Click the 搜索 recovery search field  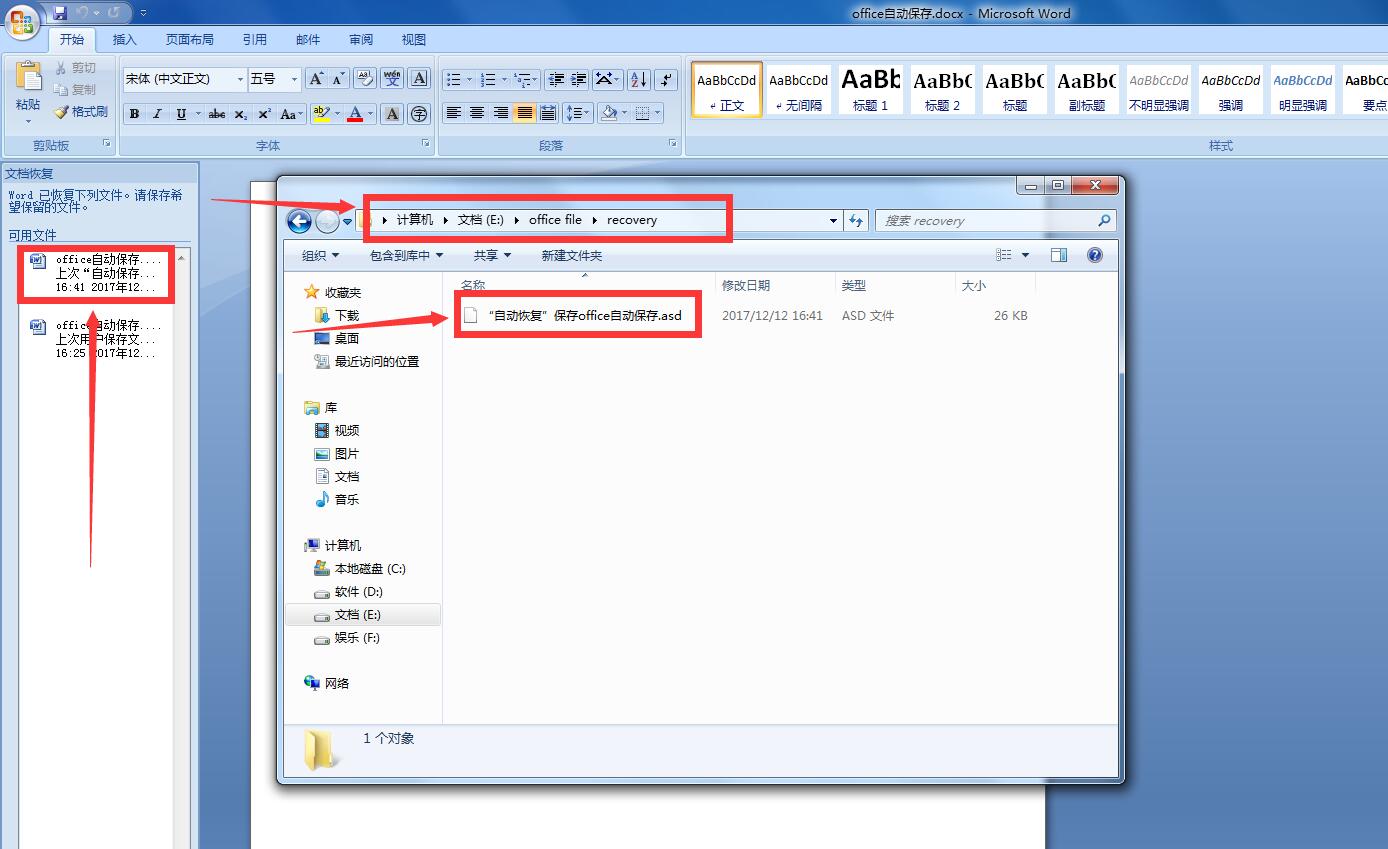tap(995, 221)
